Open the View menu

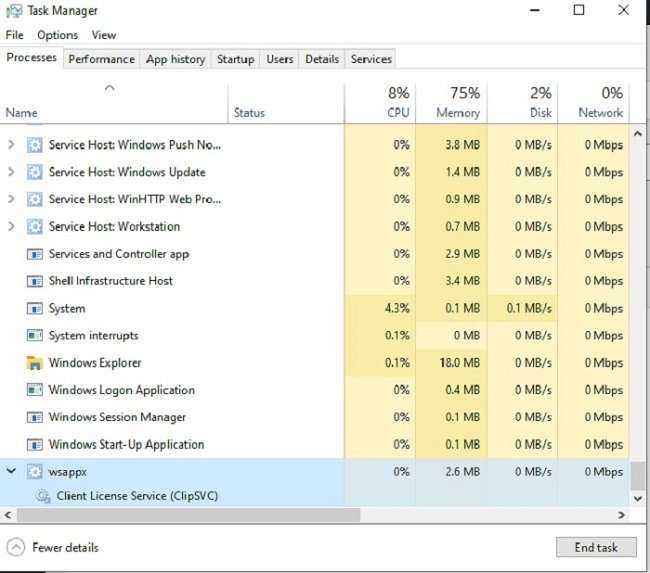click(104, 35)
